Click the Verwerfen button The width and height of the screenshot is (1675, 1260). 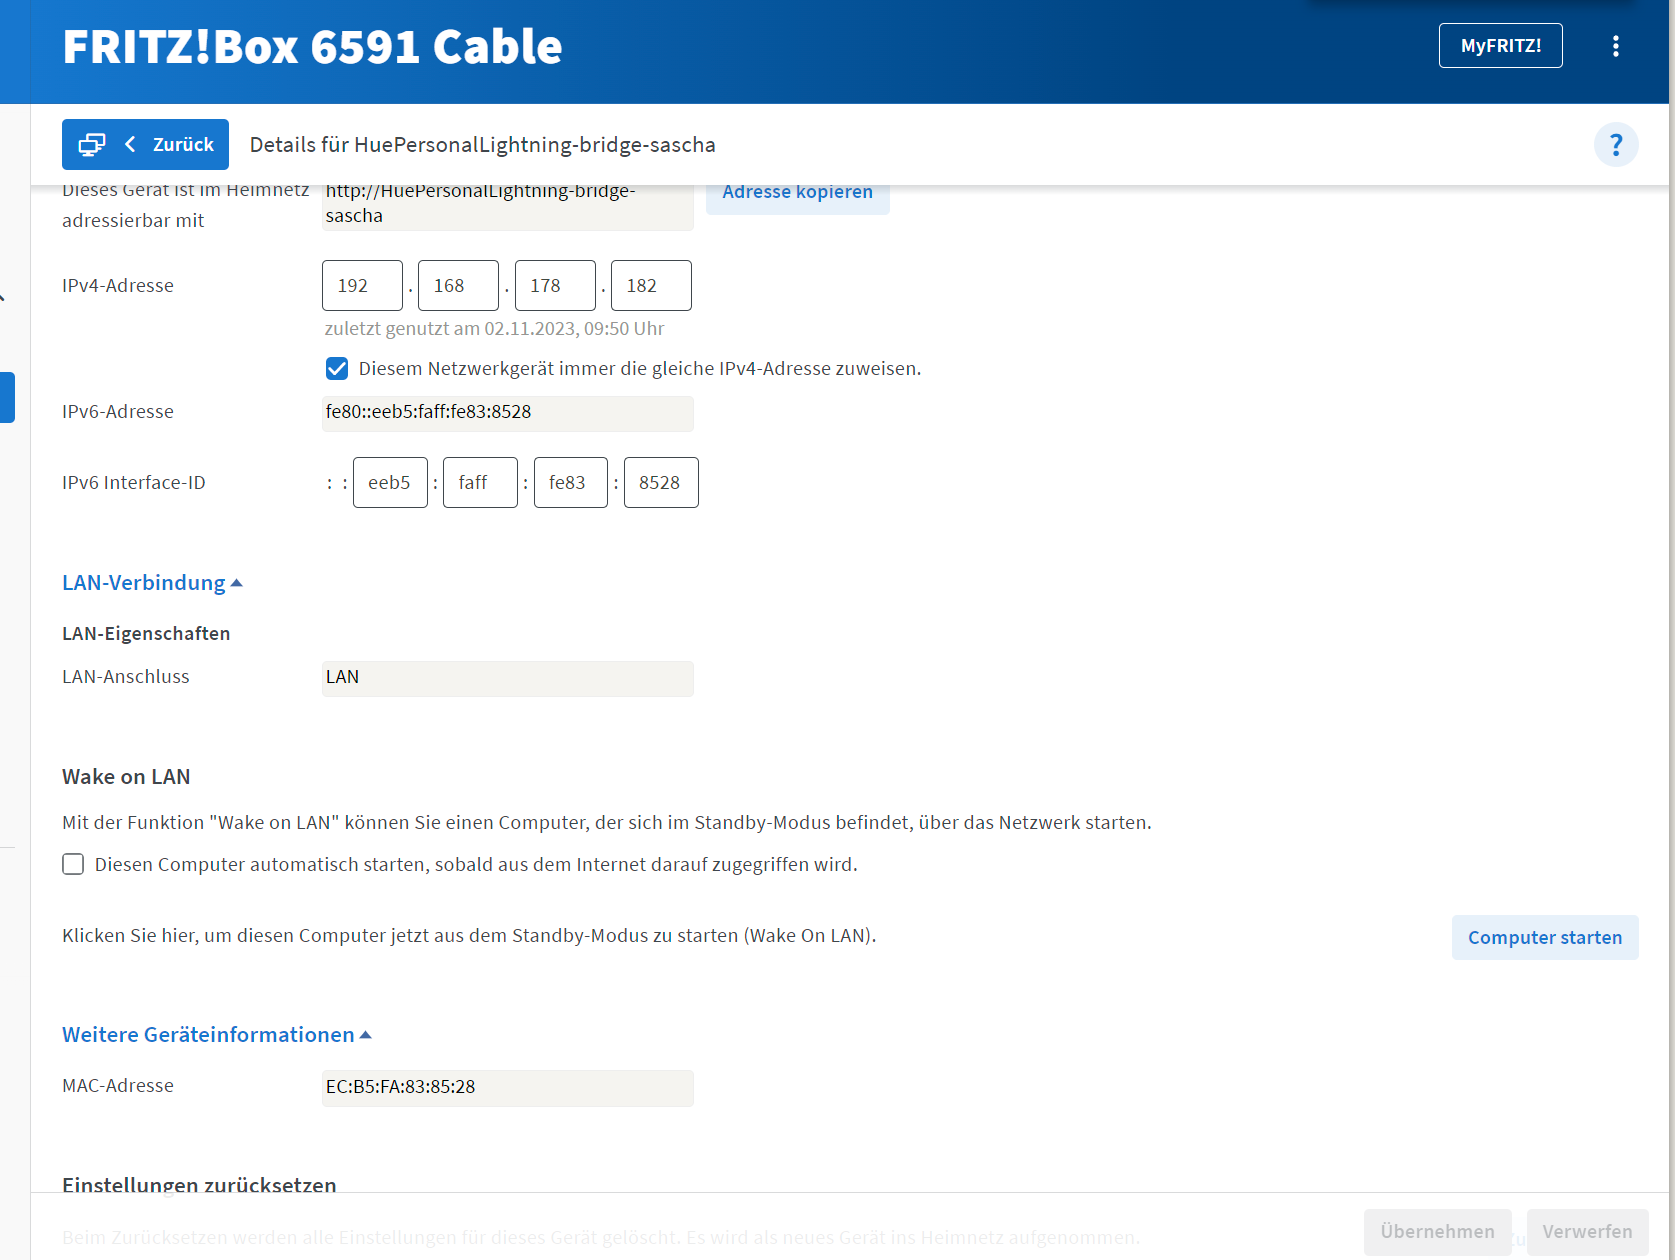point(1587,1232)
